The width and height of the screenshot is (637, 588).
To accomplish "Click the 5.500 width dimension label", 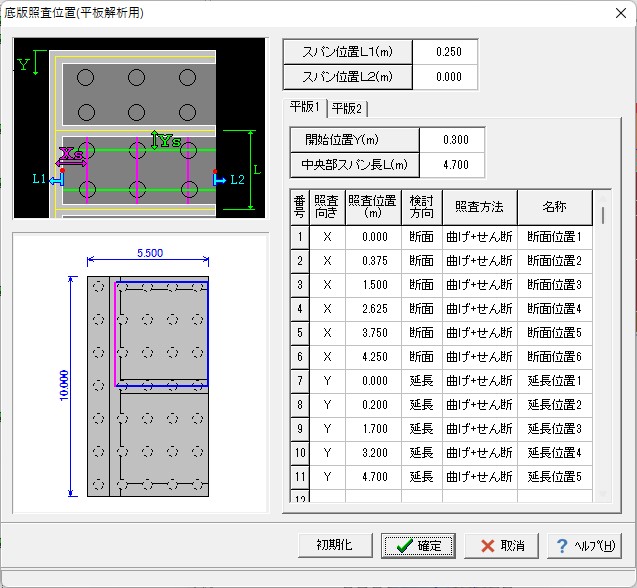I will [150, 253].
